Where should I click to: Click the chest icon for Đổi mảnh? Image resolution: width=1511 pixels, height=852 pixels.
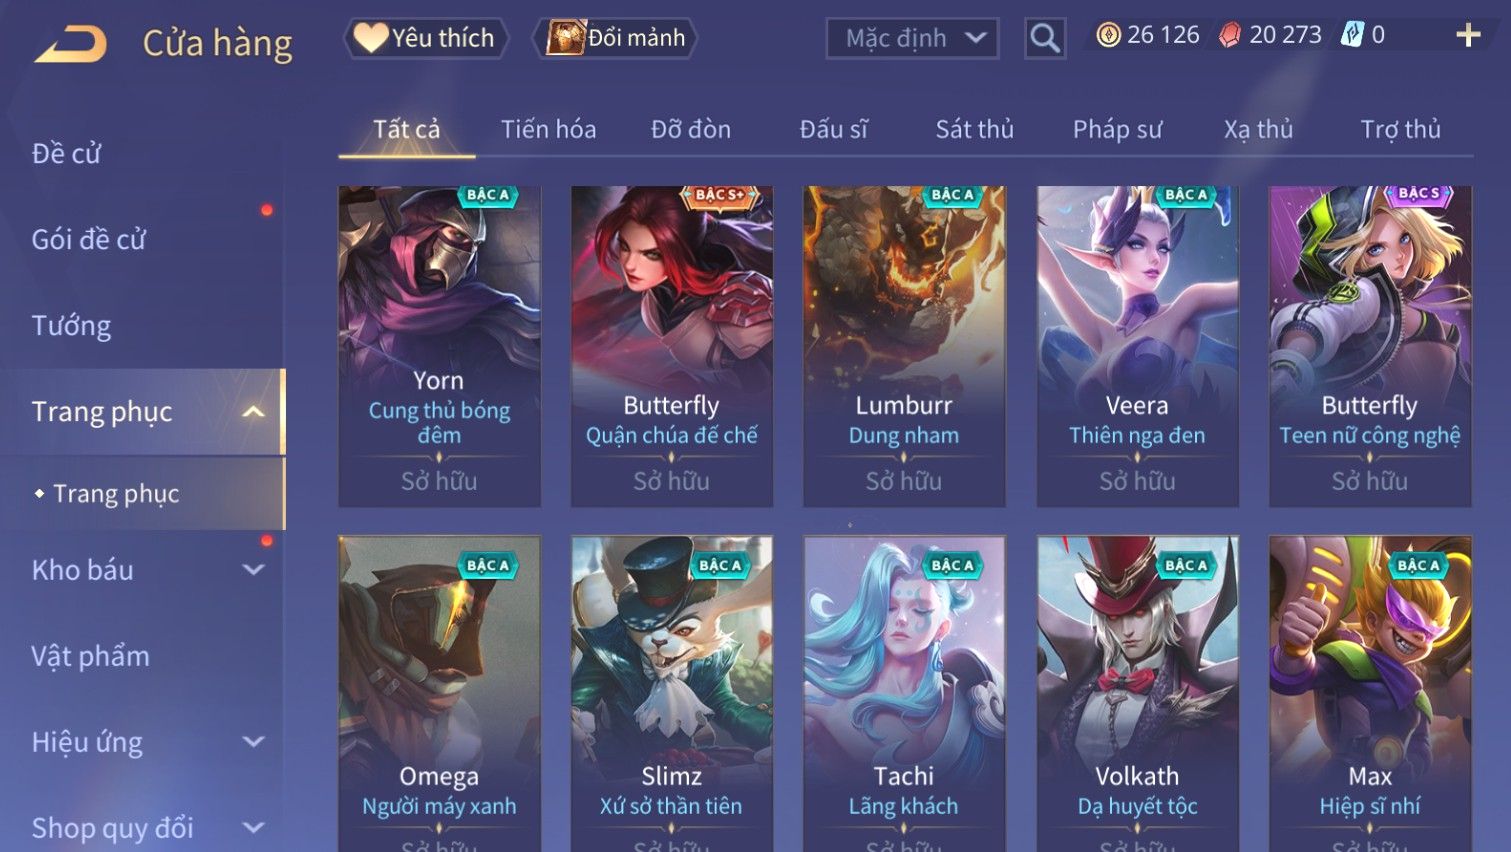pos(565,38)
